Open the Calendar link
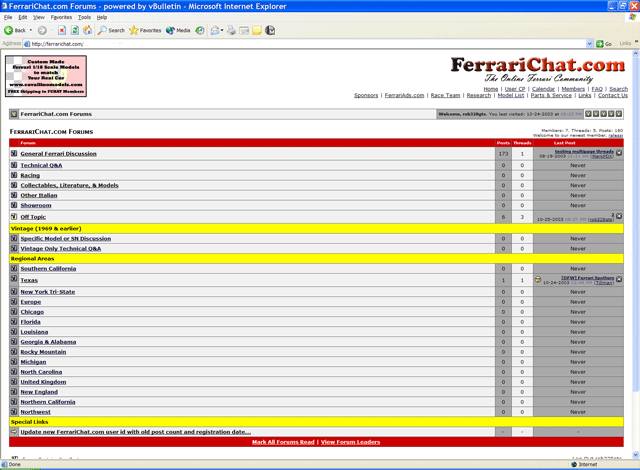 pyautogui.click(x=543, y=89)
